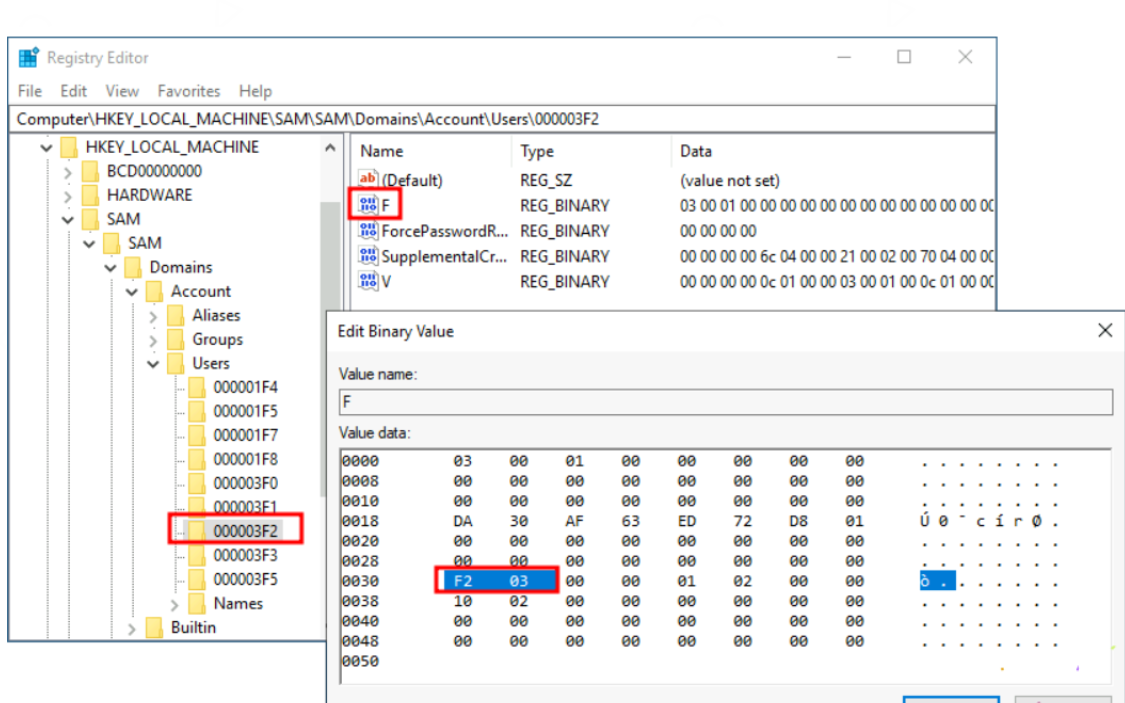Click the 000003F5 folder icon
The image size is (1125, 703).
[x=197, y=580]
